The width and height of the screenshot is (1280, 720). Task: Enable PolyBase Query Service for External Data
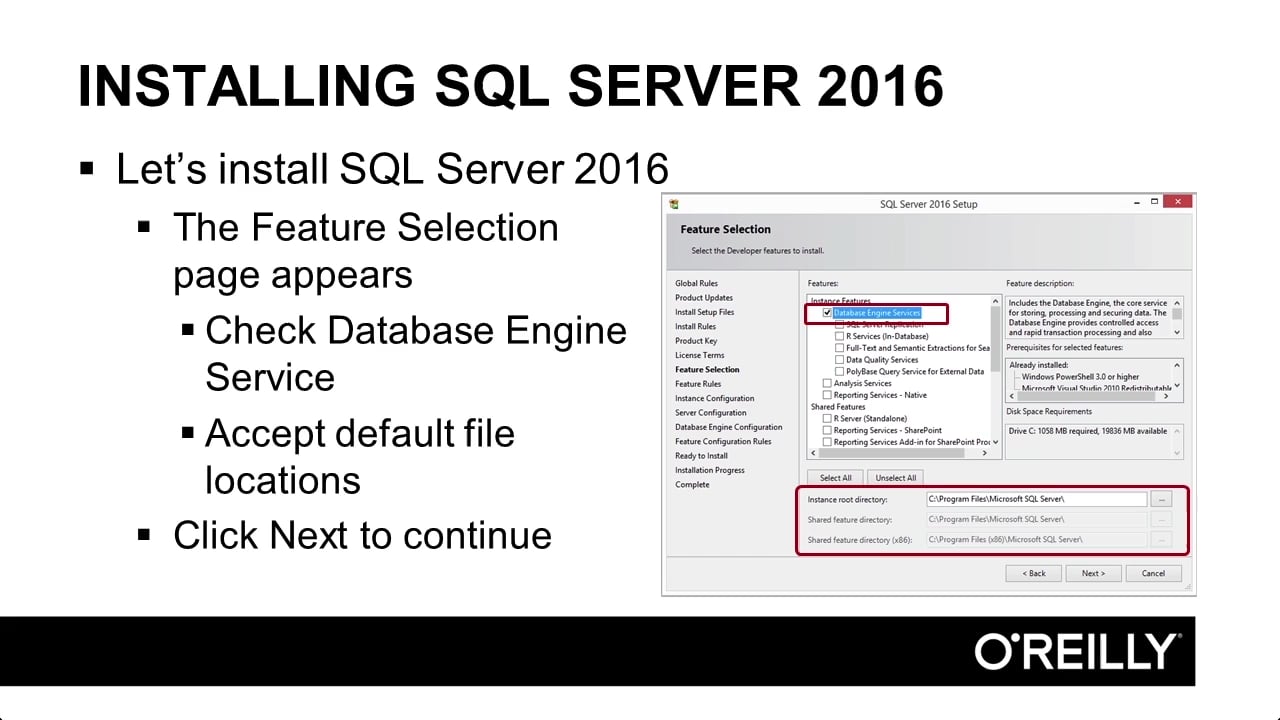[x=839, y=372]
